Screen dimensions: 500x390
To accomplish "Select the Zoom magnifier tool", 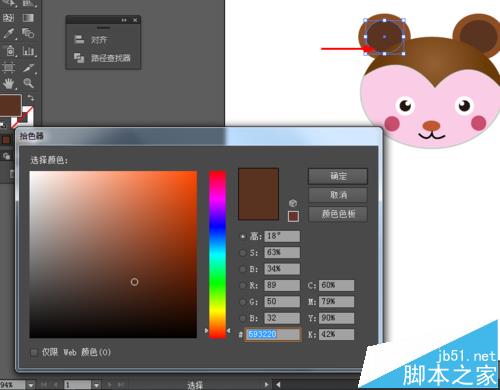I will coord(28,83).
